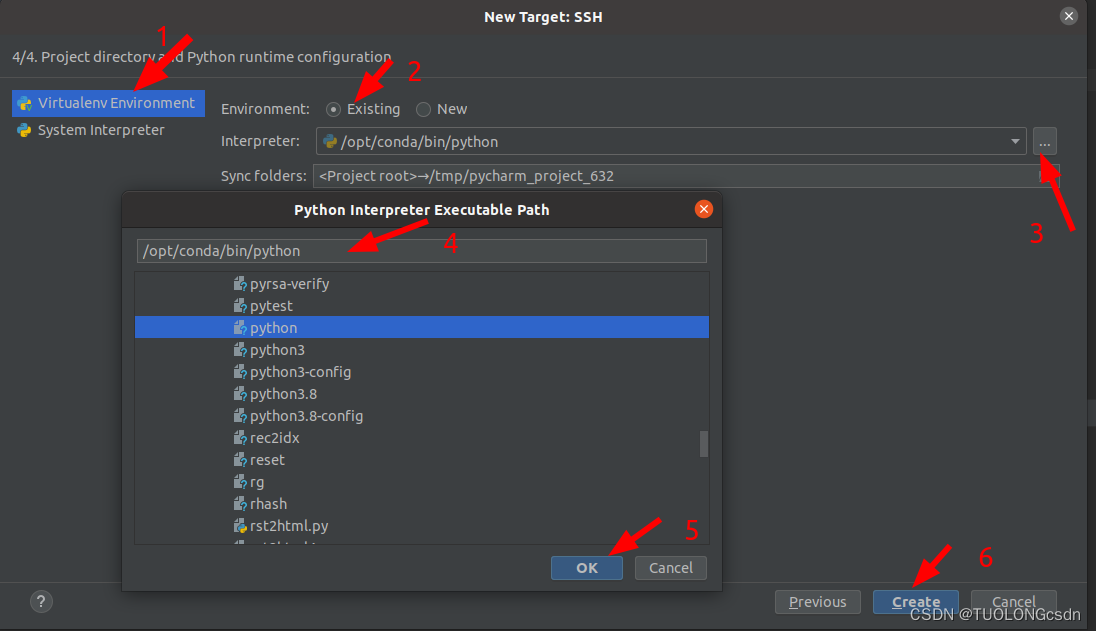Click the Python icon inside the Interpreter field
This screenshot has width=1096, height=631.
click(x=329, y=141)
